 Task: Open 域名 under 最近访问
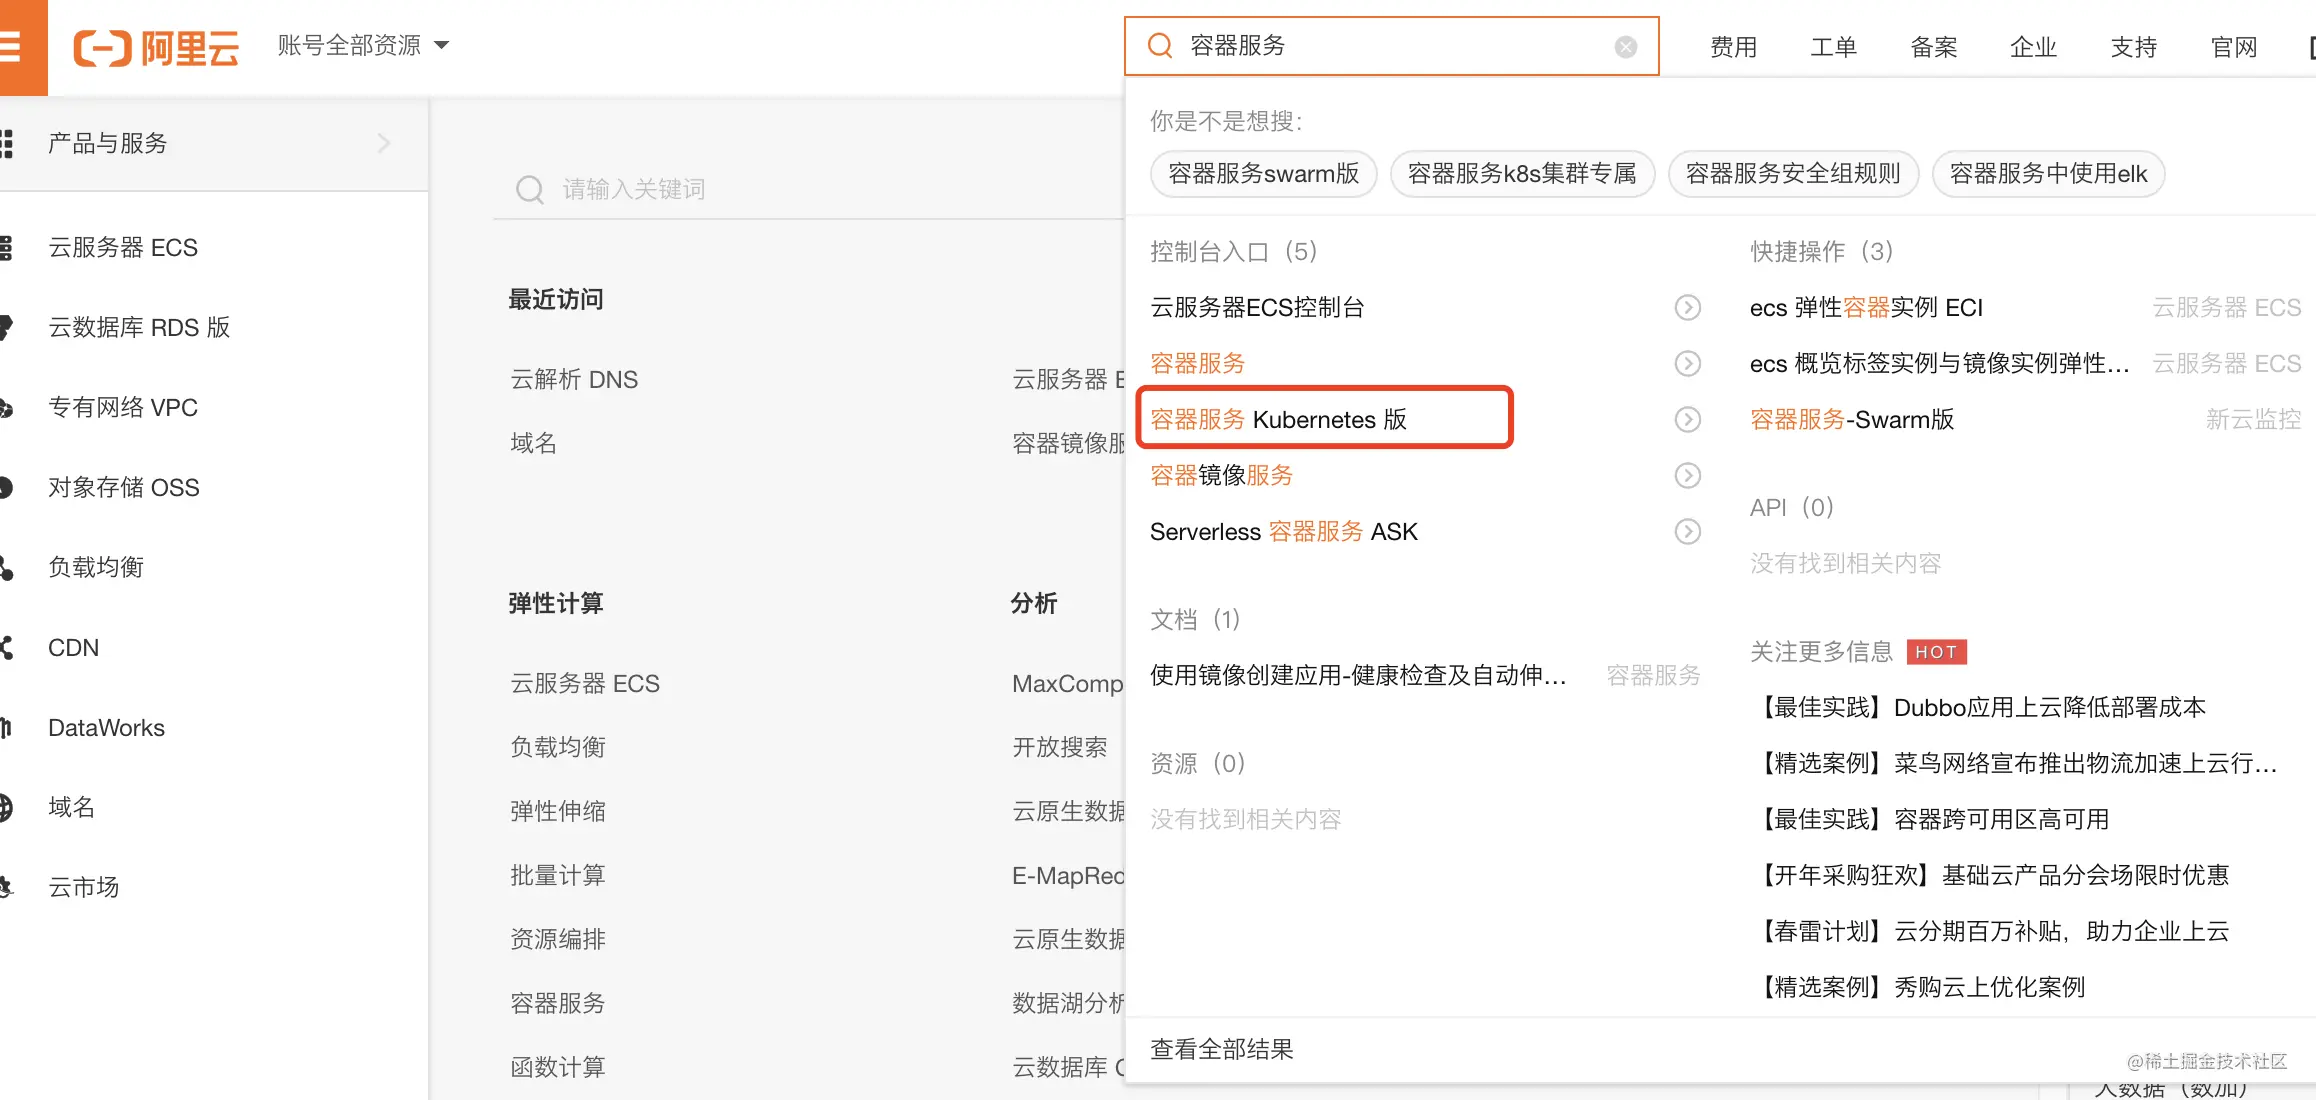point(534,443)
